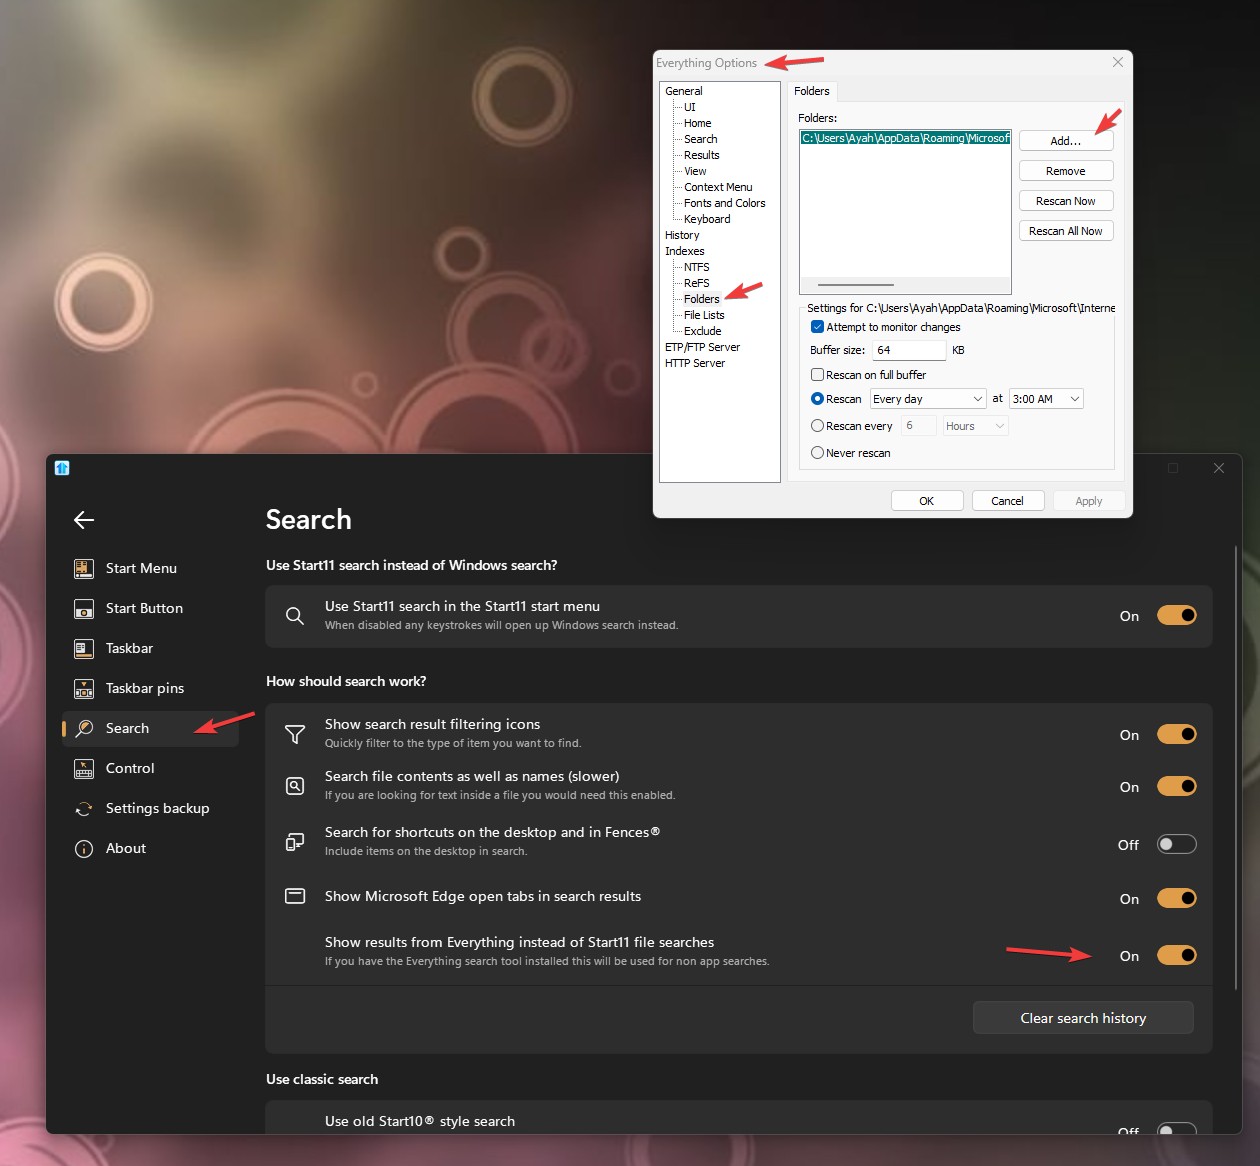Open the Start Button section icon
1260x1166 pixels.
tap(84, 608)
